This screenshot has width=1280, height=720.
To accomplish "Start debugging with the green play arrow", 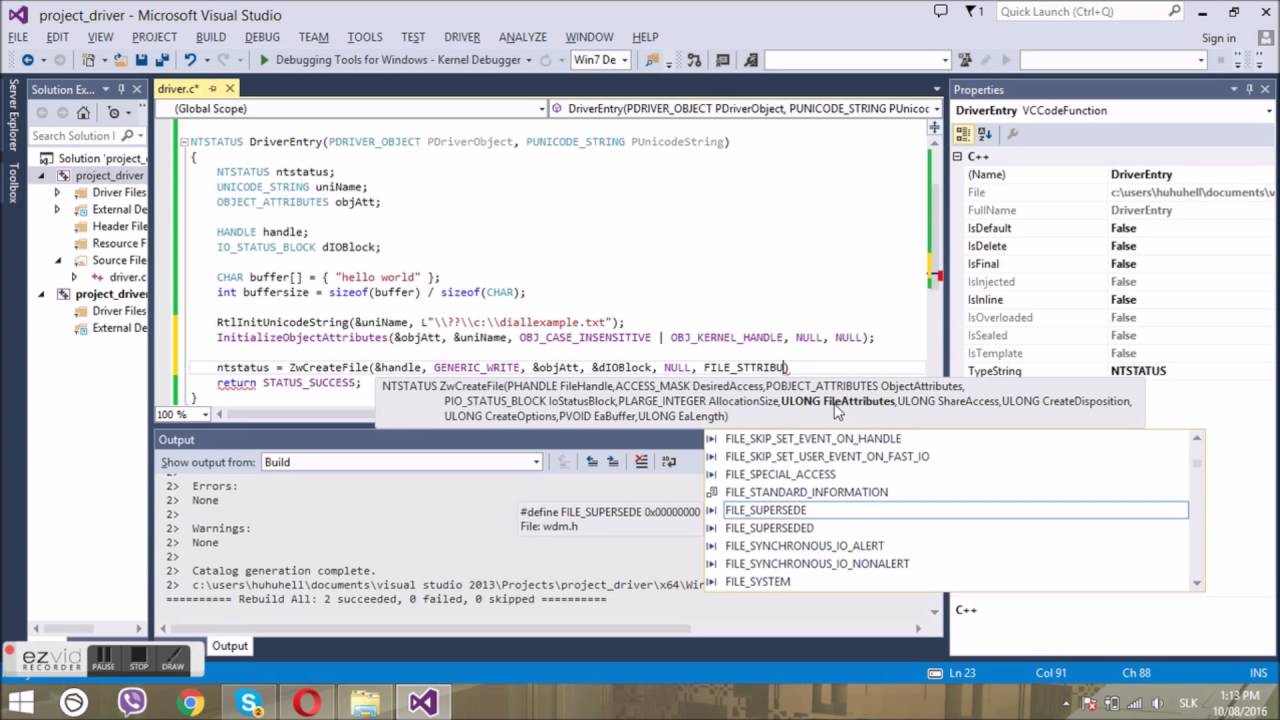I will pyautogui.click(x=264, y=60).
